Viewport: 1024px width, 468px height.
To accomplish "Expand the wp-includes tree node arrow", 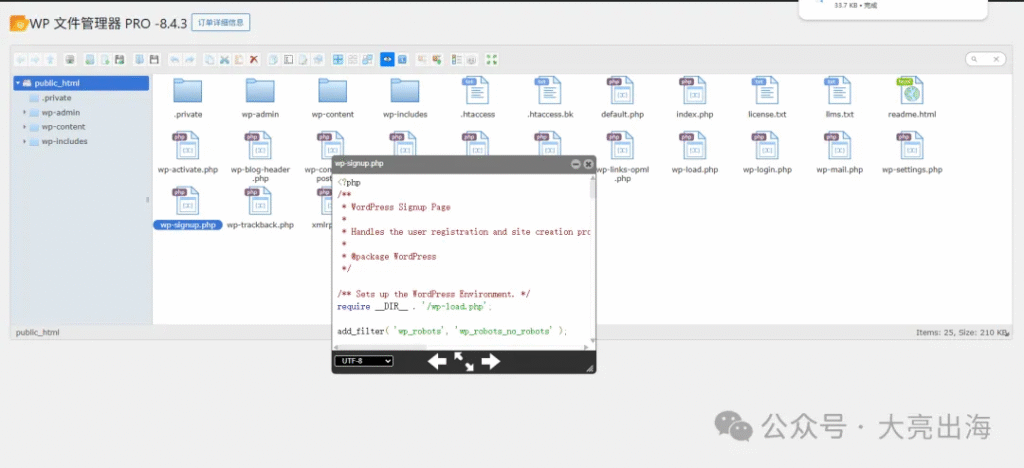I will tap(24, 141).
